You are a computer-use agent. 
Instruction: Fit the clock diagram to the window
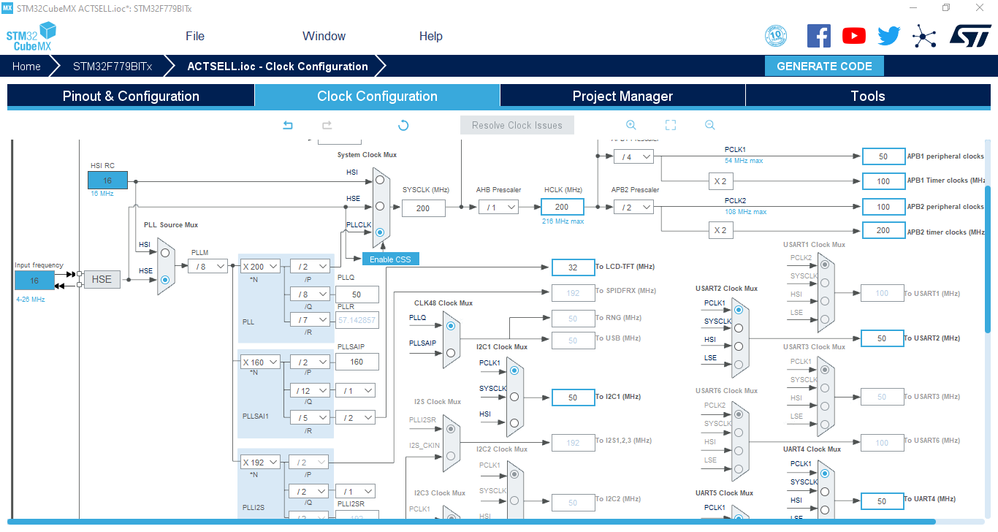pos(671,125)
